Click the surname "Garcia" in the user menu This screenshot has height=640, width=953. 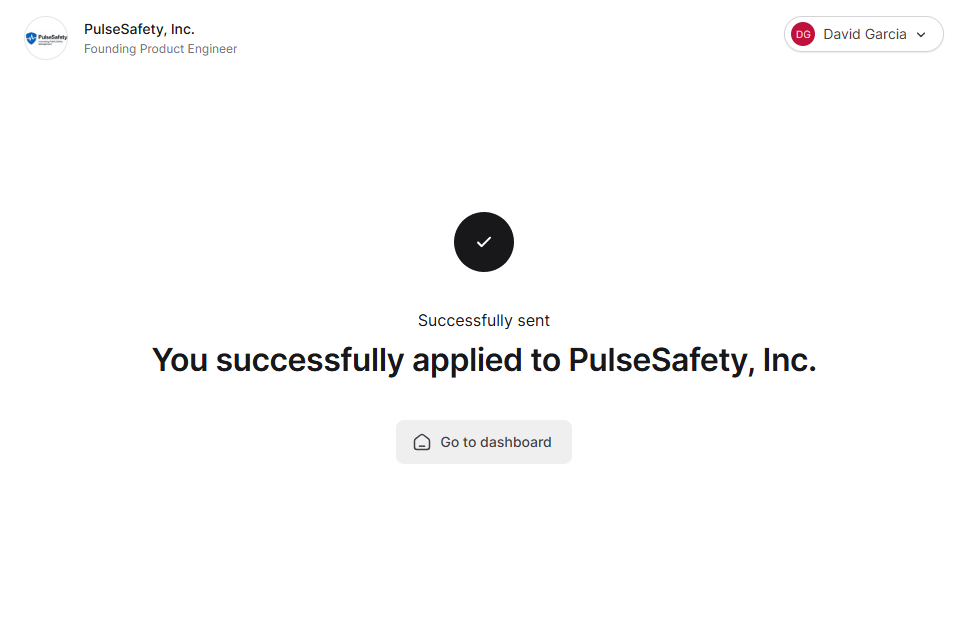885,34
